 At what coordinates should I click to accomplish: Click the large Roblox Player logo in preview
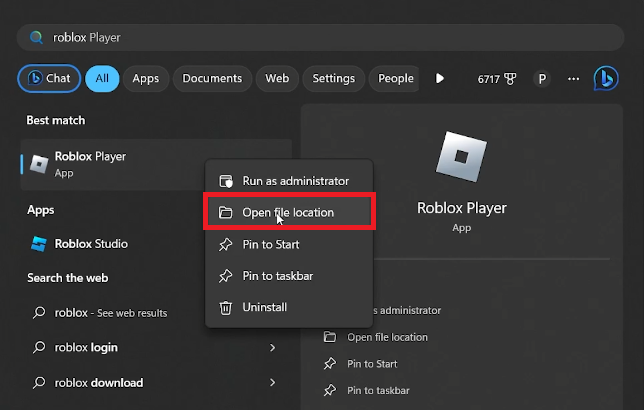[x=461, y=159]
